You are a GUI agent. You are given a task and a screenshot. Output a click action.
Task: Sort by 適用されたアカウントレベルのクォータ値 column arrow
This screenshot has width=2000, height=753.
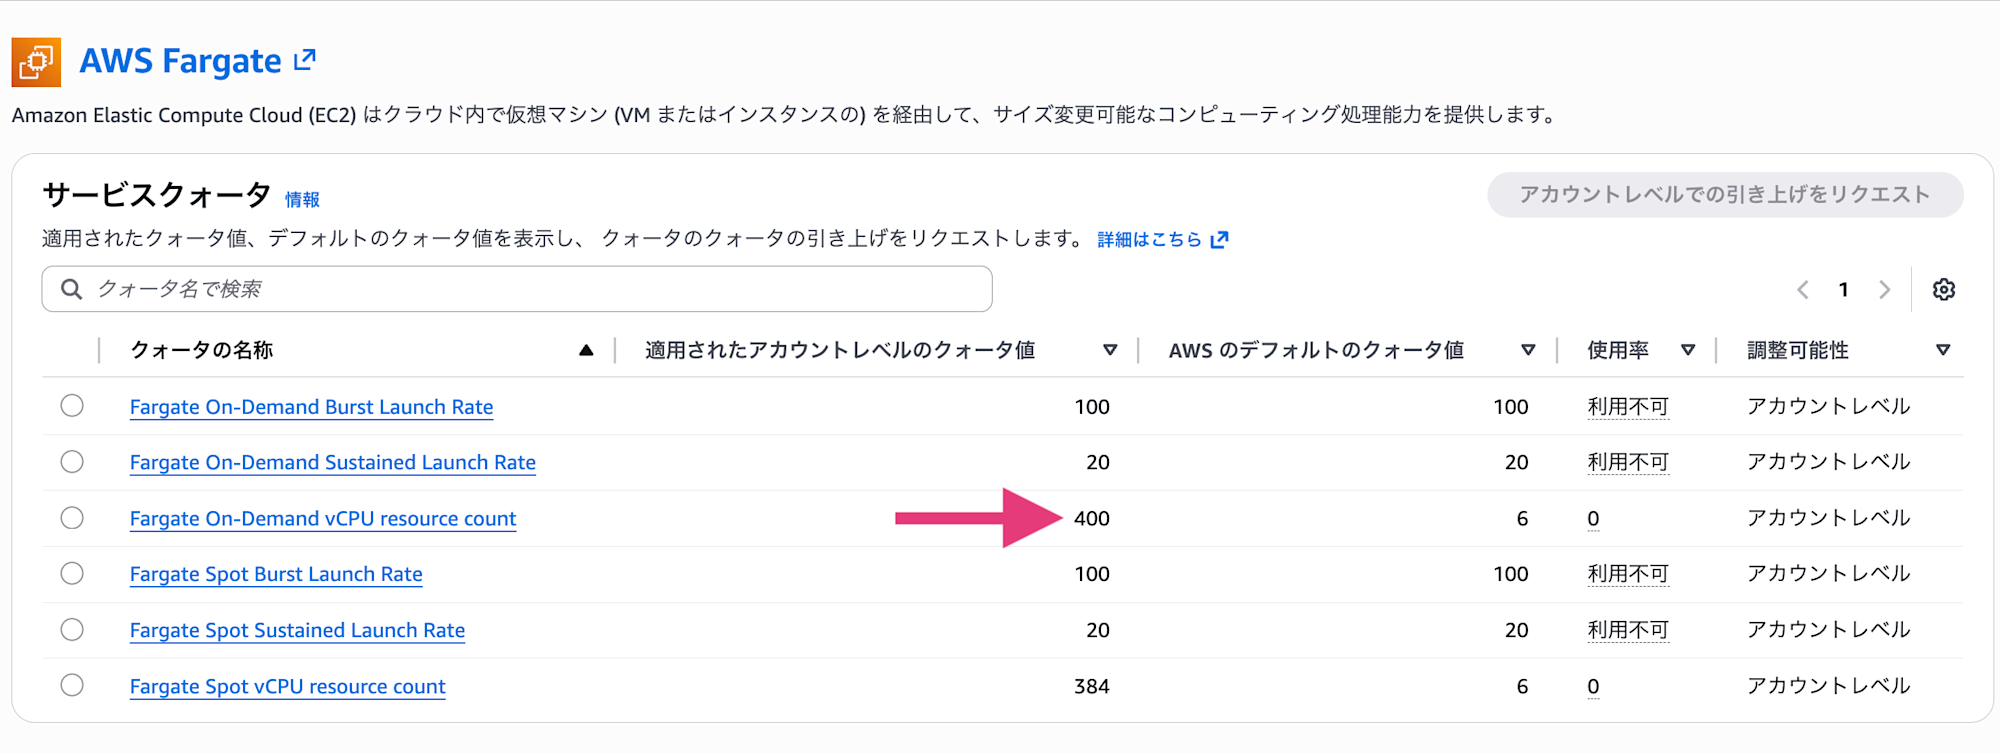click(1109, 350)
